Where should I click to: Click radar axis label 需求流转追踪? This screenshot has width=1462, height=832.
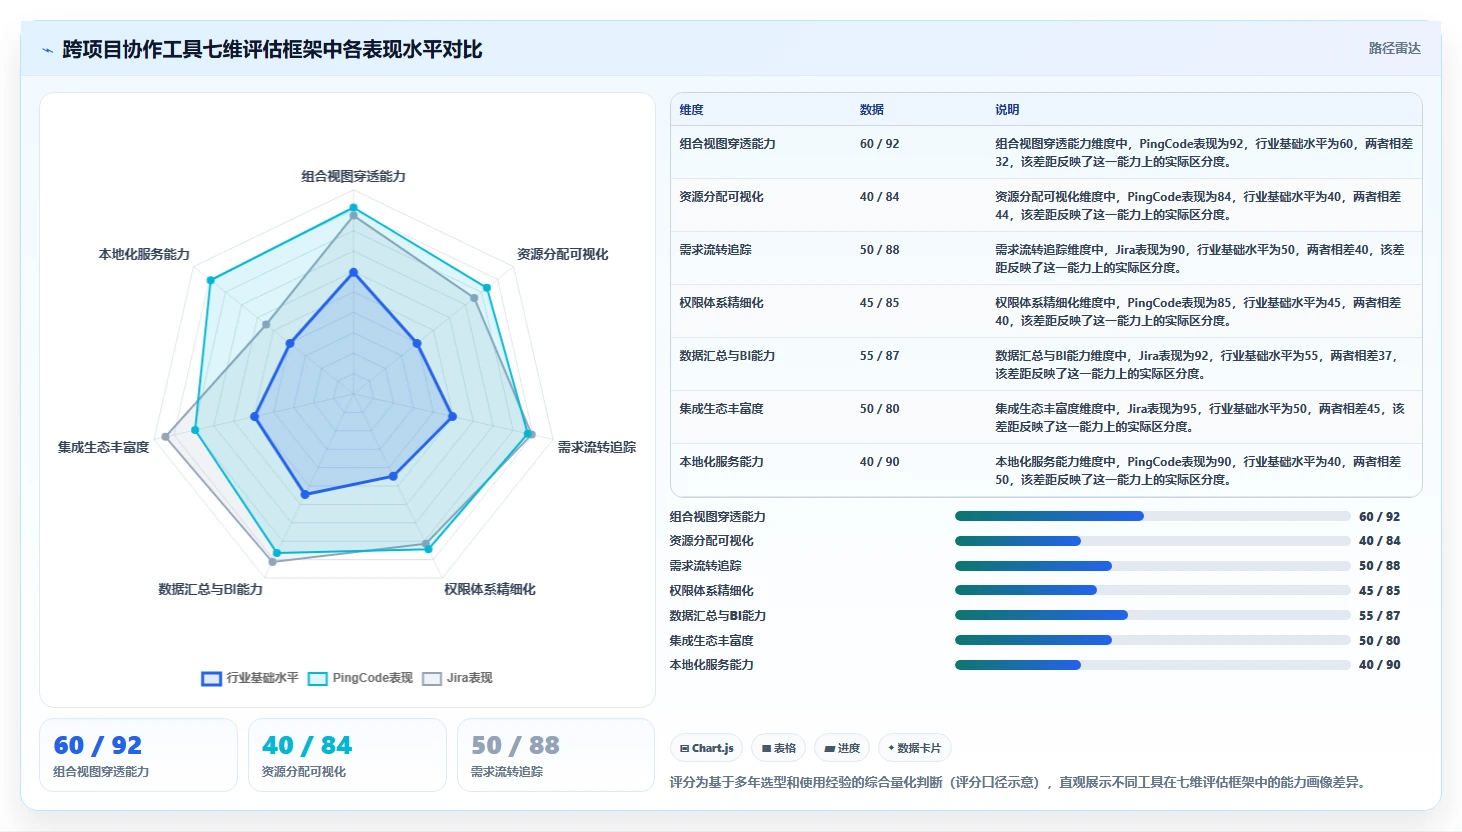click(x=597, y=447)
